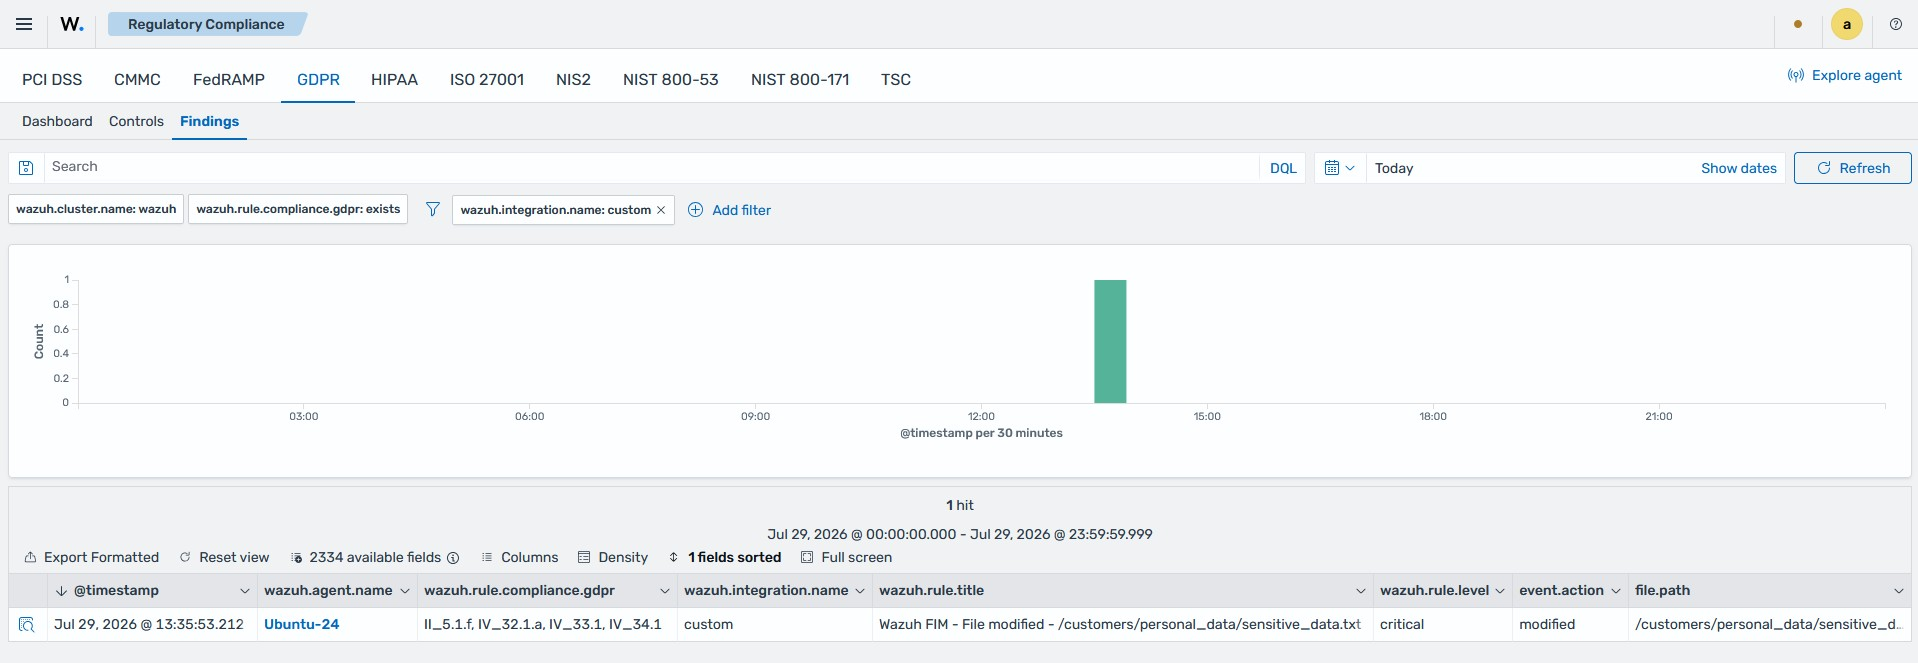Click the wazuh.rule.compliance.gdpr: exists filter pill
Screen dimensions: 1918x663
(298, 209)
